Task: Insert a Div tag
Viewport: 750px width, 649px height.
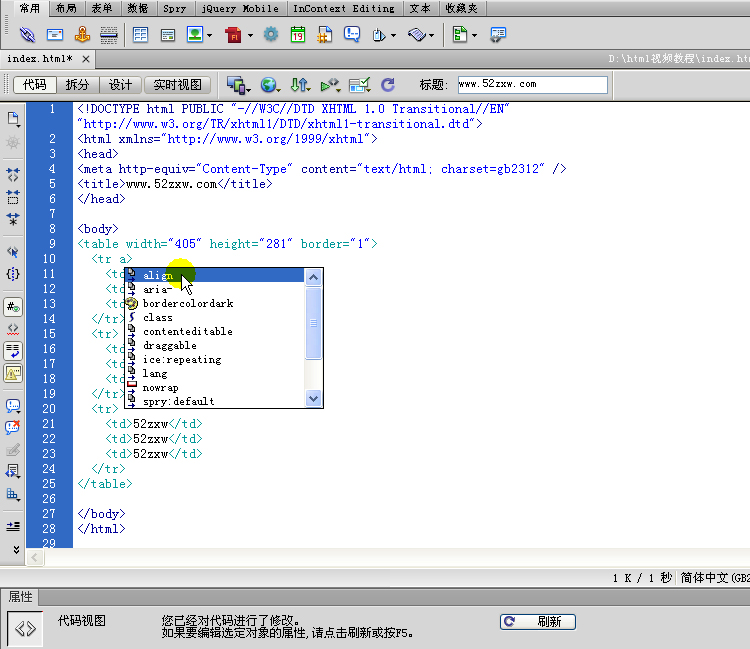Action: point(168,35)
